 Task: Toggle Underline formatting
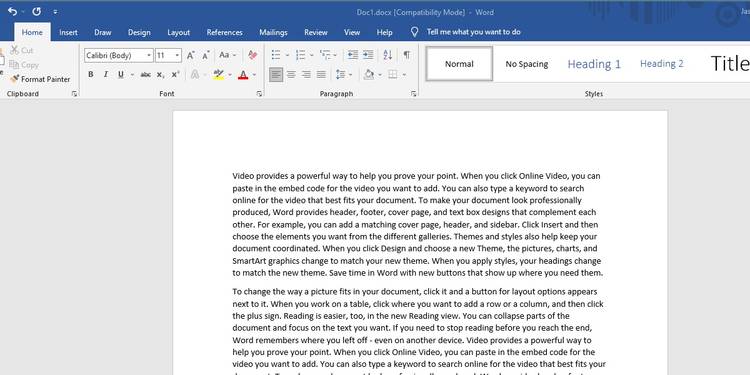click(121, 75)
